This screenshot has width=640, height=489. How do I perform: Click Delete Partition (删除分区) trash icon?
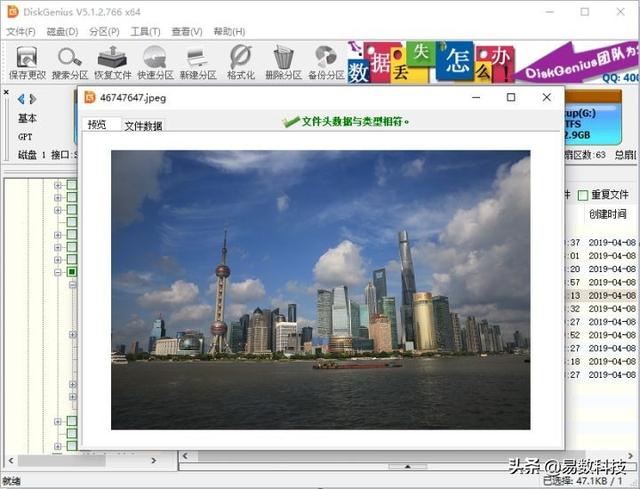pyautogui.click(x=283, y=62)
